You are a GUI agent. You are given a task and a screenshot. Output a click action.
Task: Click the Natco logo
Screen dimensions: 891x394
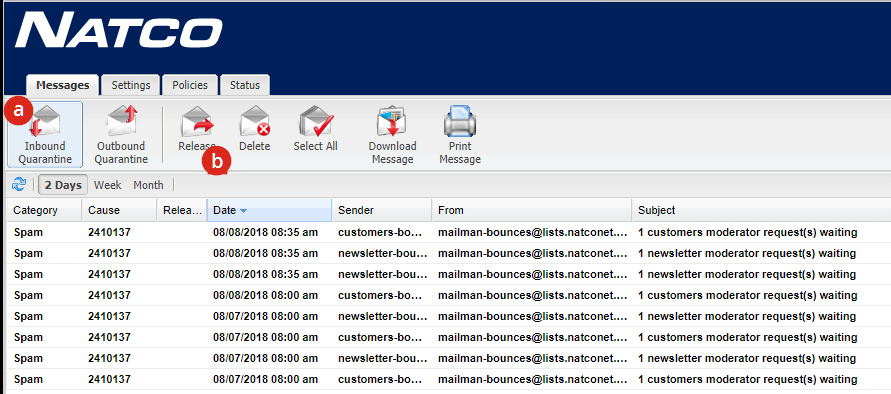click(119, 30)
